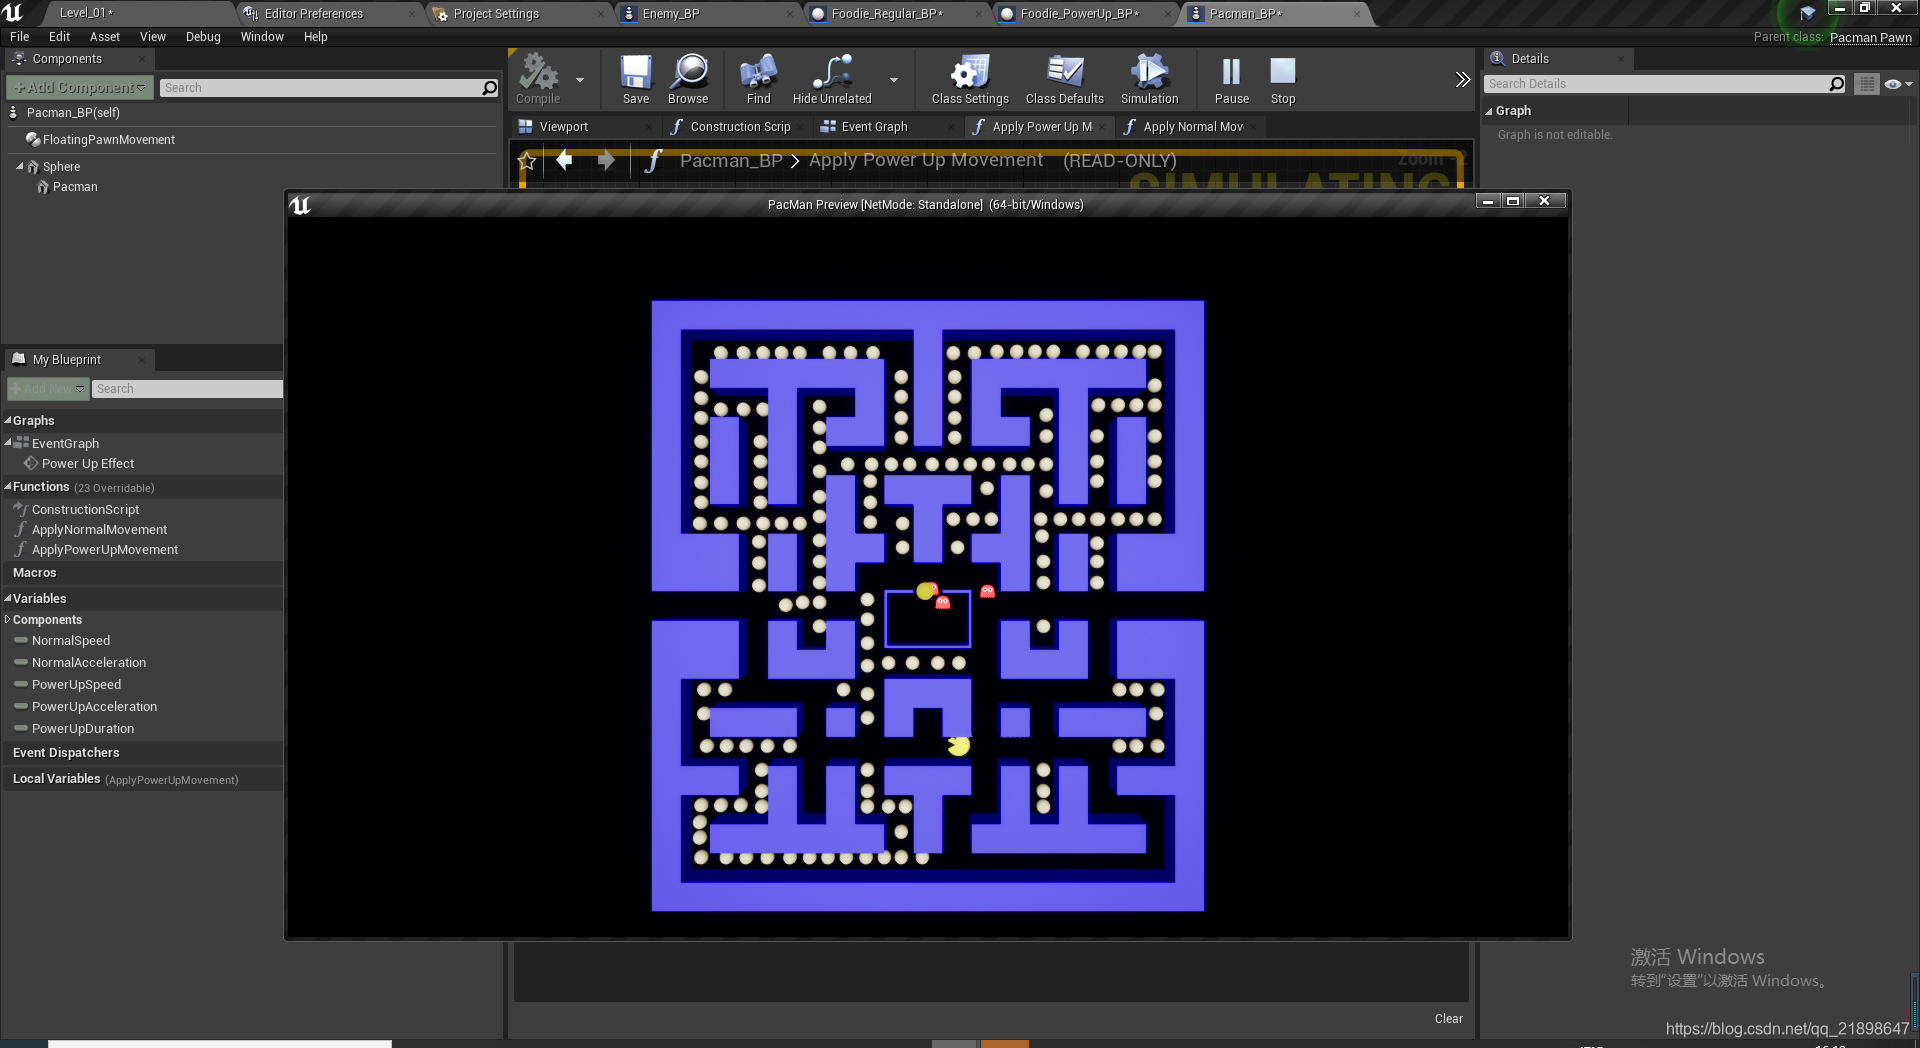
Task: Expand the Components variables group
Action: (8, 620)
